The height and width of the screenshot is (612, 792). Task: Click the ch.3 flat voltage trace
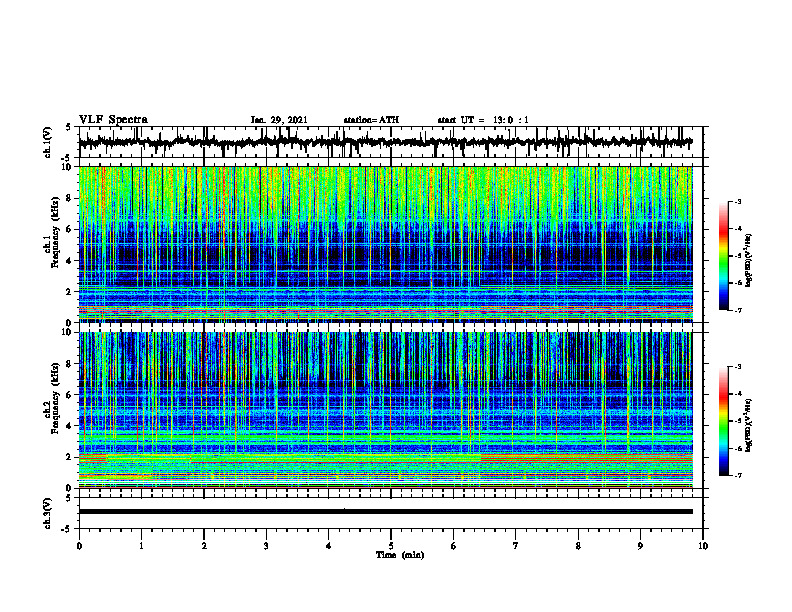386,512
